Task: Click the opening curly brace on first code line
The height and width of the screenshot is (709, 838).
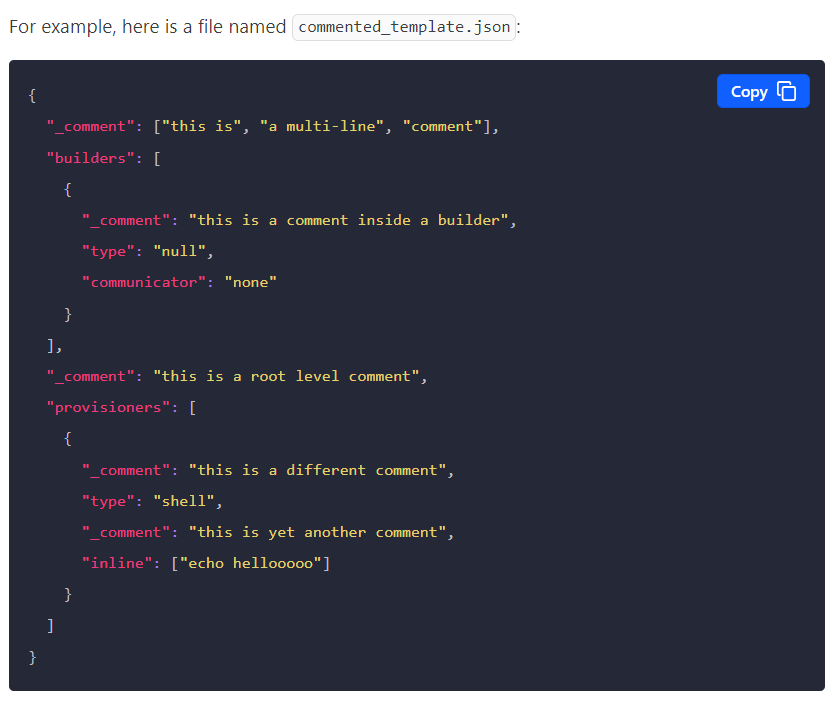Action: (33, 95)
